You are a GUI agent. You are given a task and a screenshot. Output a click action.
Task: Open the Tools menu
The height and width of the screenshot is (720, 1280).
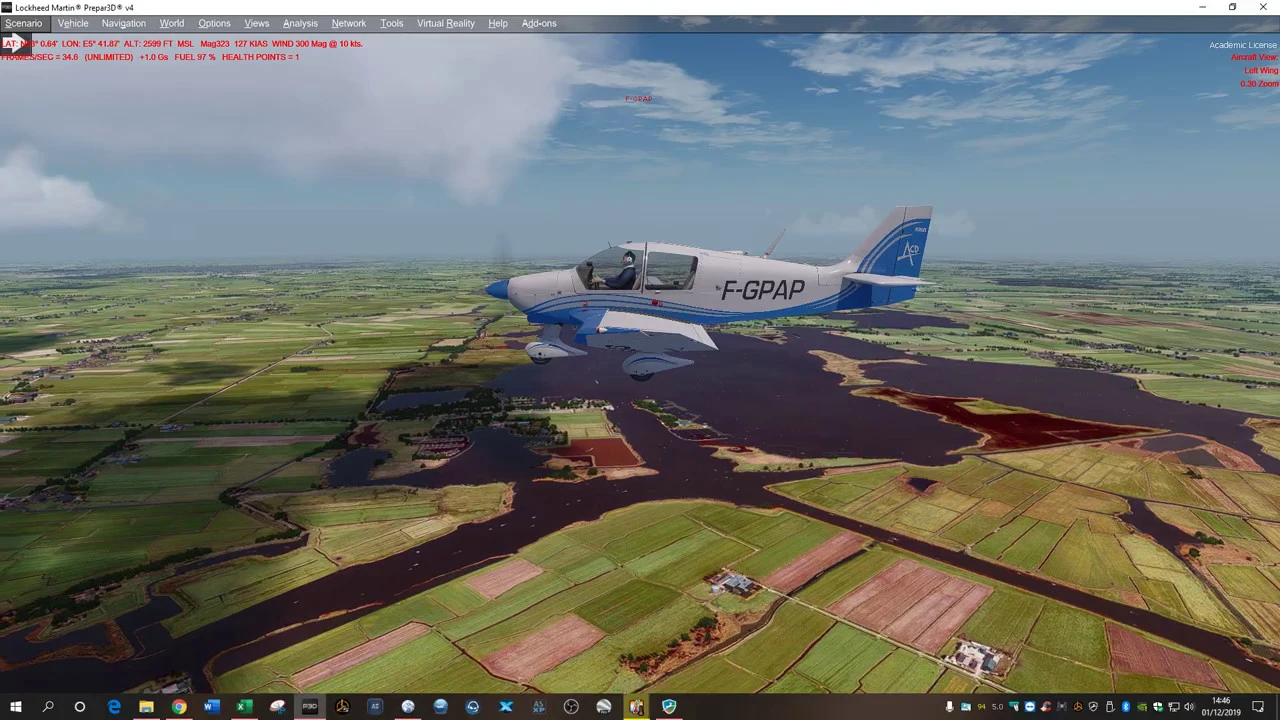(391, 23)
